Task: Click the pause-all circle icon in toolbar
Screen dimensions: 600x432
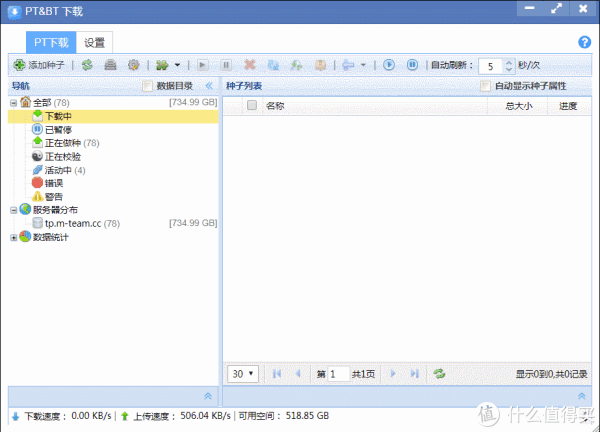Action: 412,65
